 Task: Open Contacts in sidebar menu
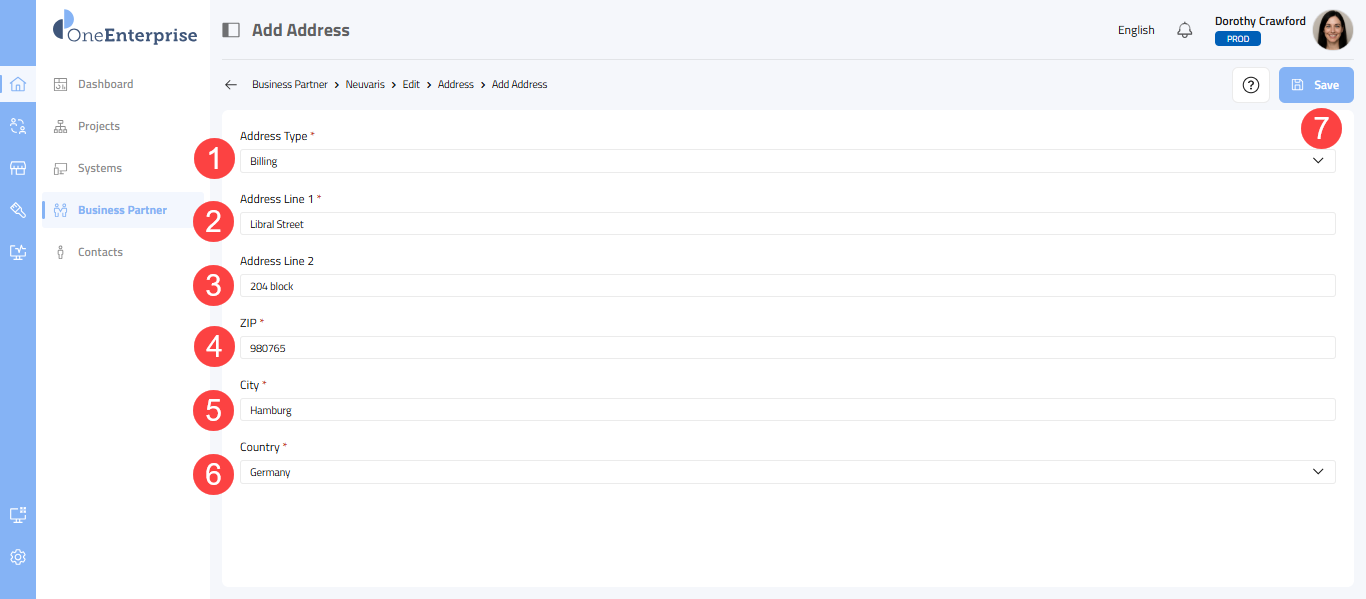(x=100, y=252)
